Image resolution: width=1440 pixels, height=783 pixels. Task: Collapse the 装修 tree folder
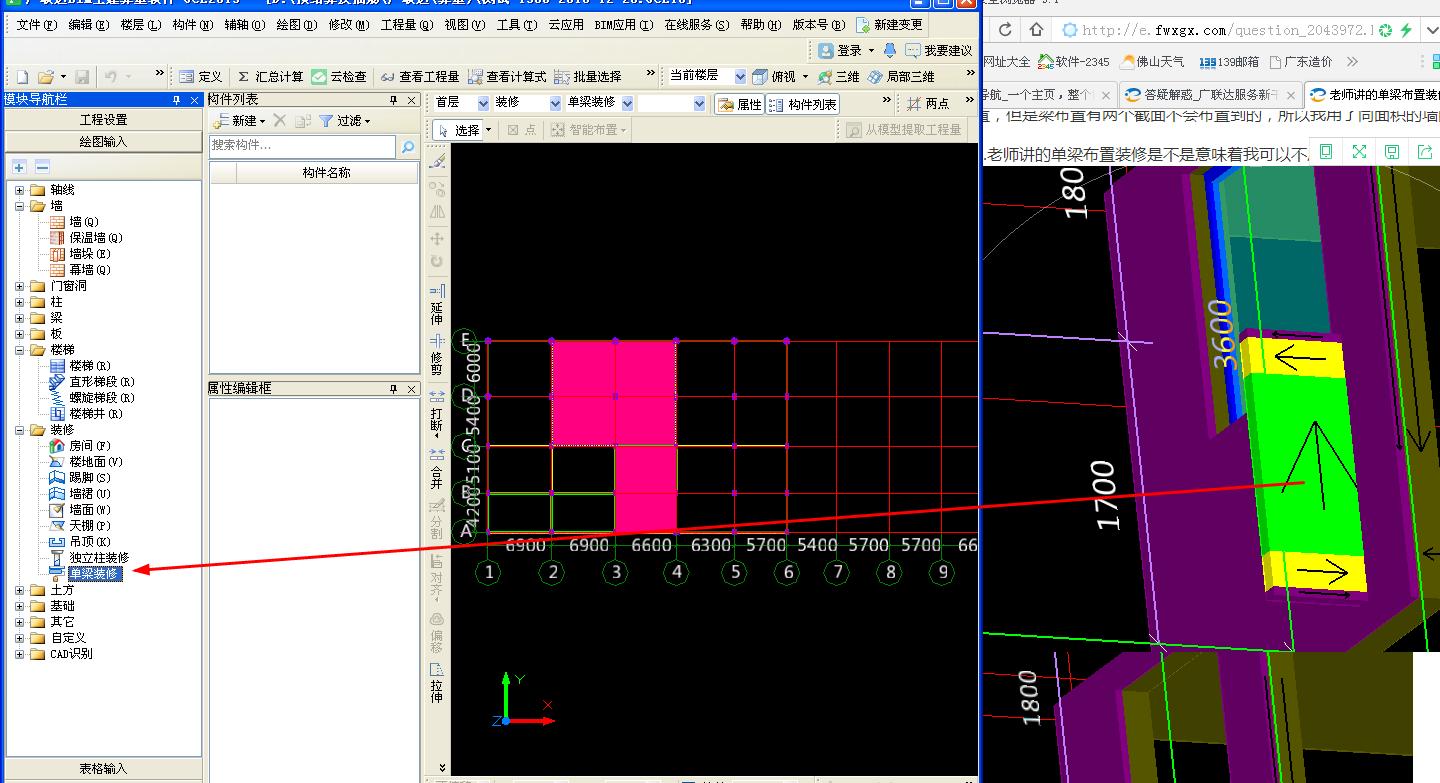20,430
